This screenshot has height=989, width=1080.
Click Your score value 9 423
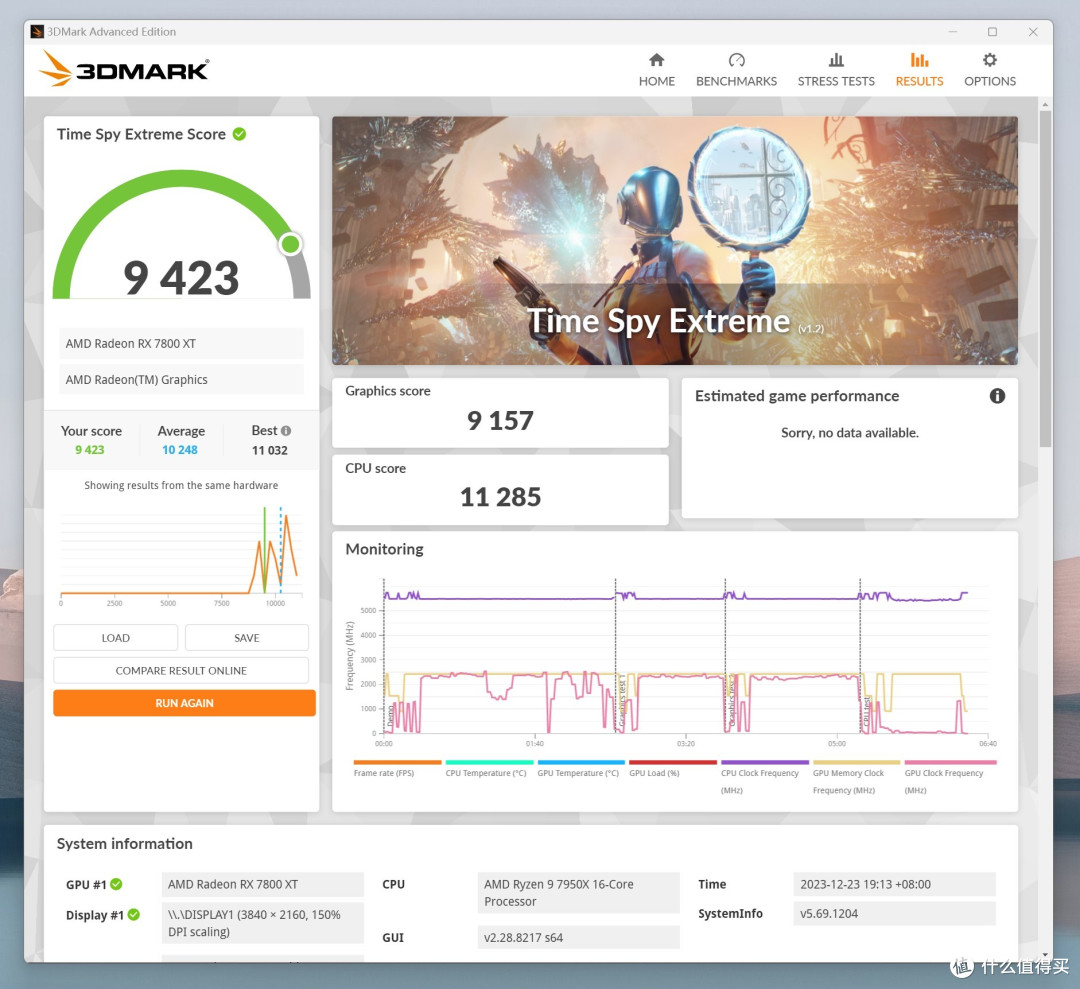point(90,450)
